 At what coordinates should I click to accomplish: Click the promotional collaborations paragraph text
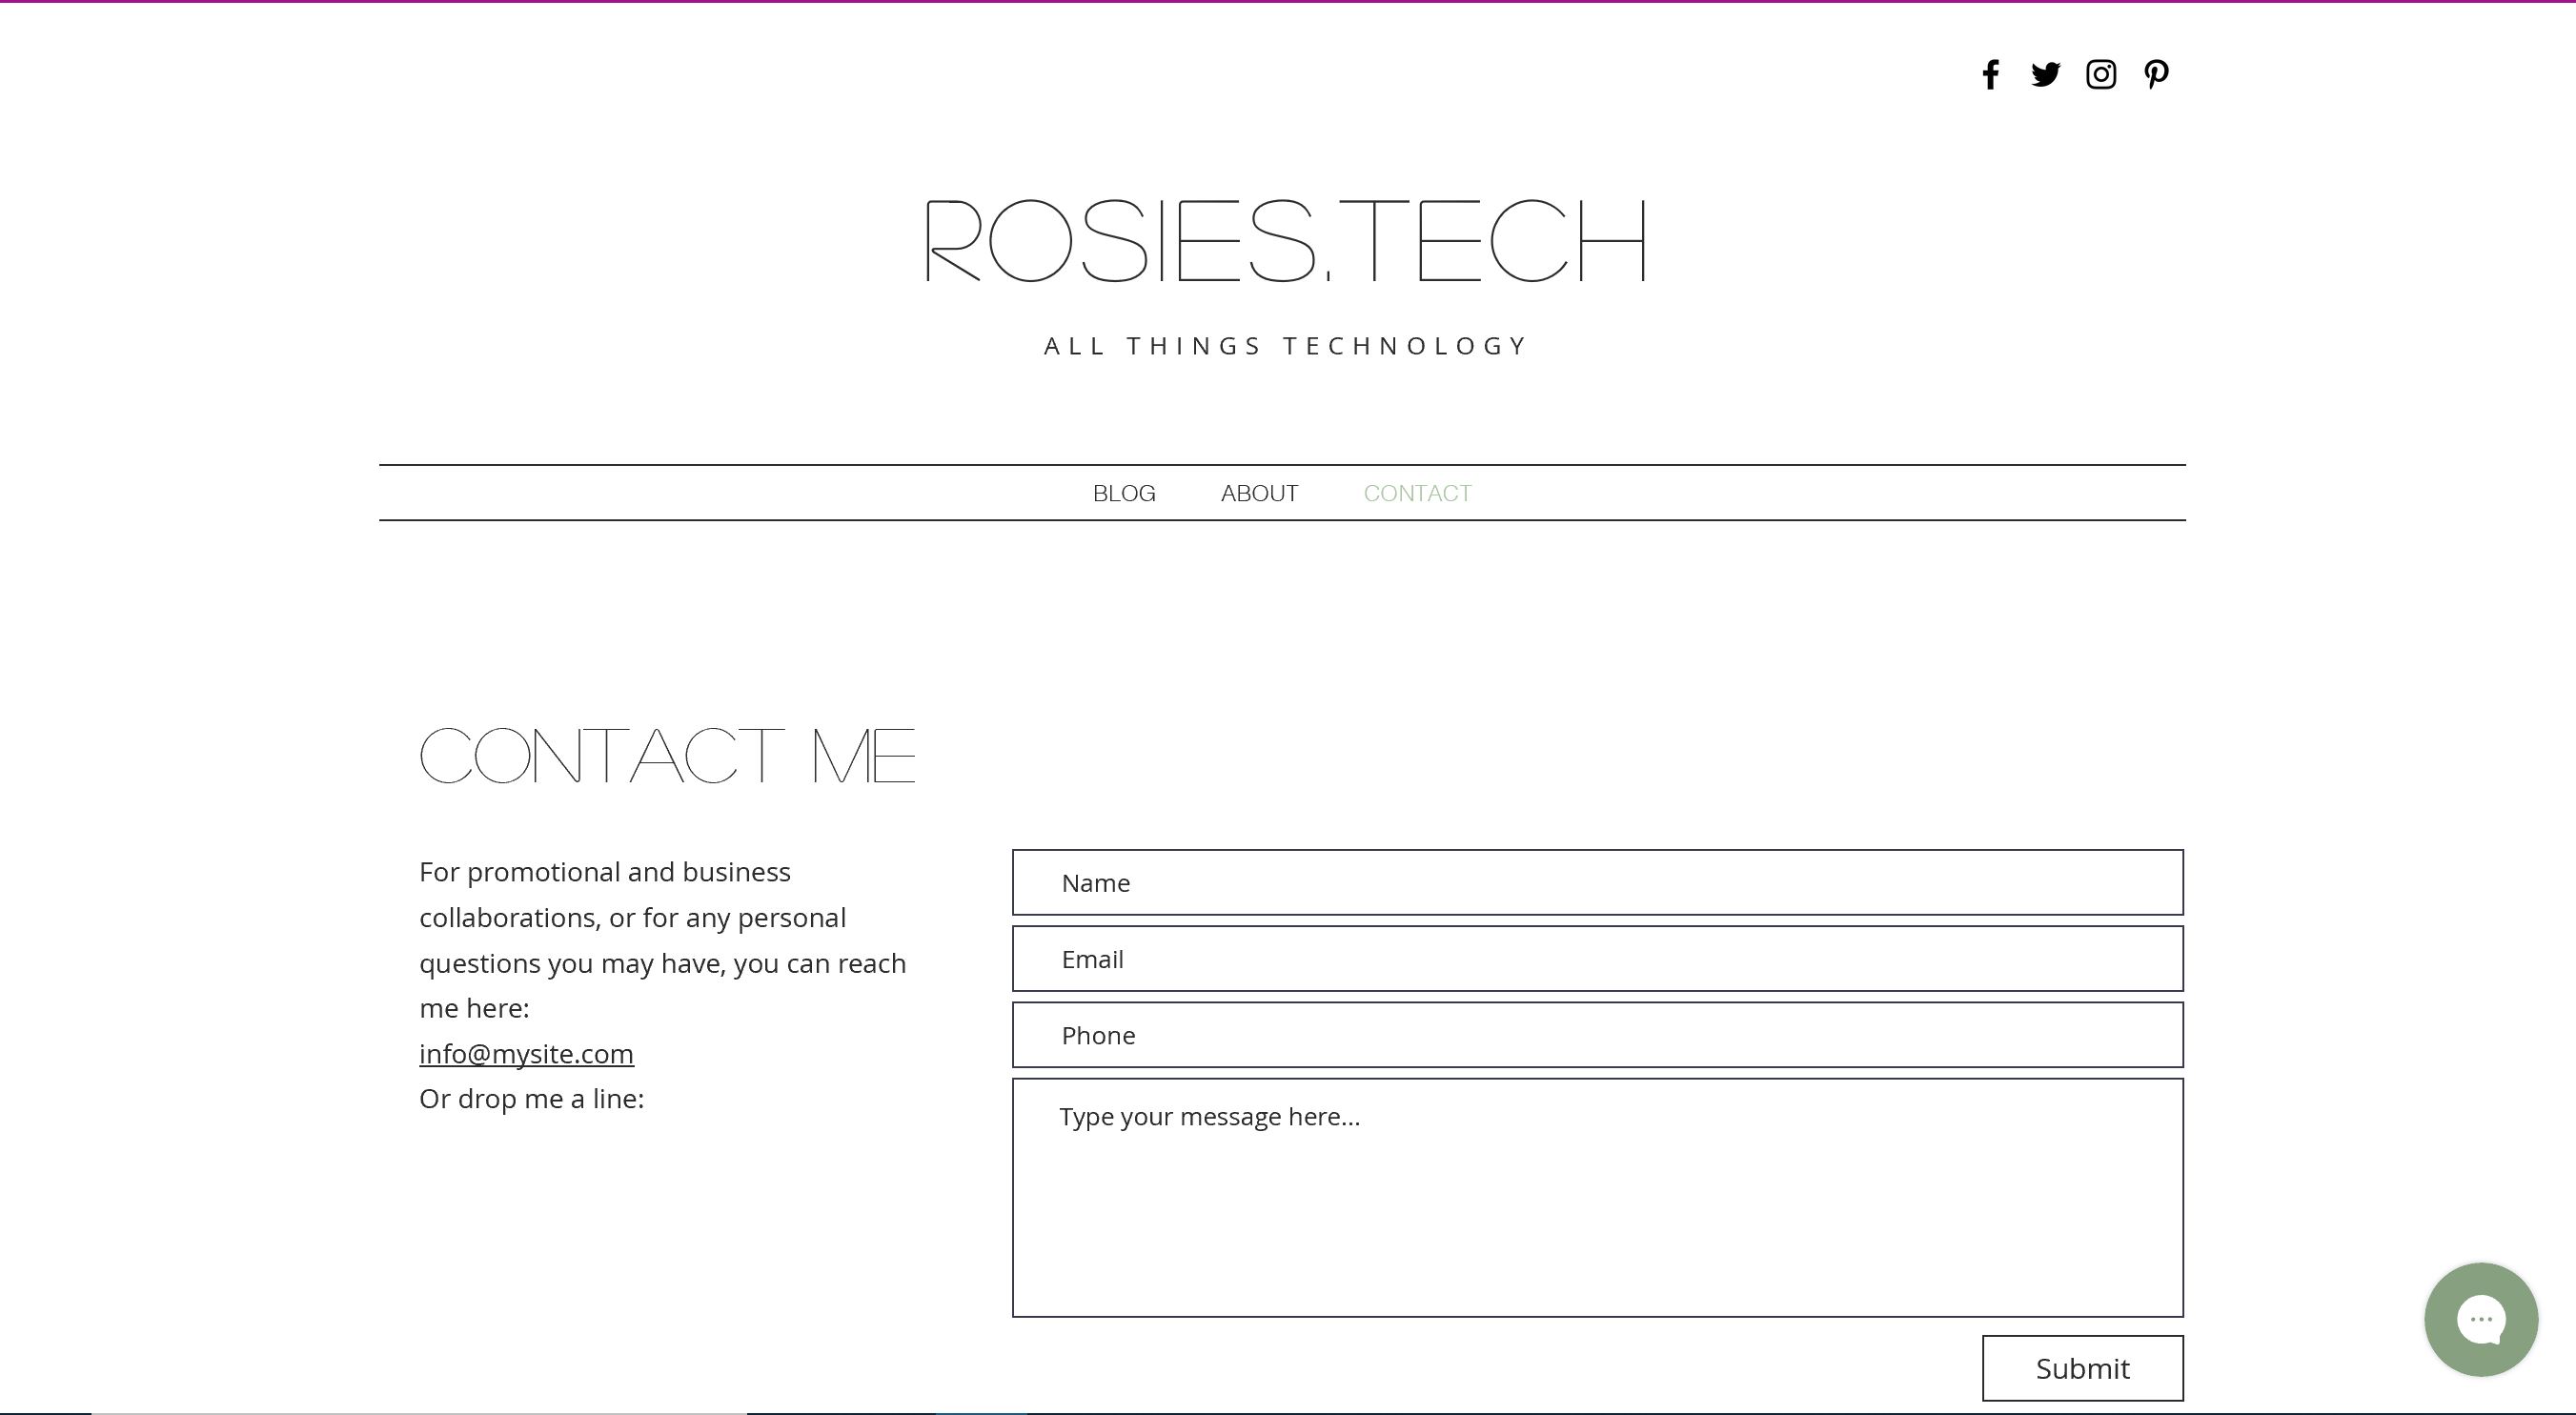coord(660,940)
